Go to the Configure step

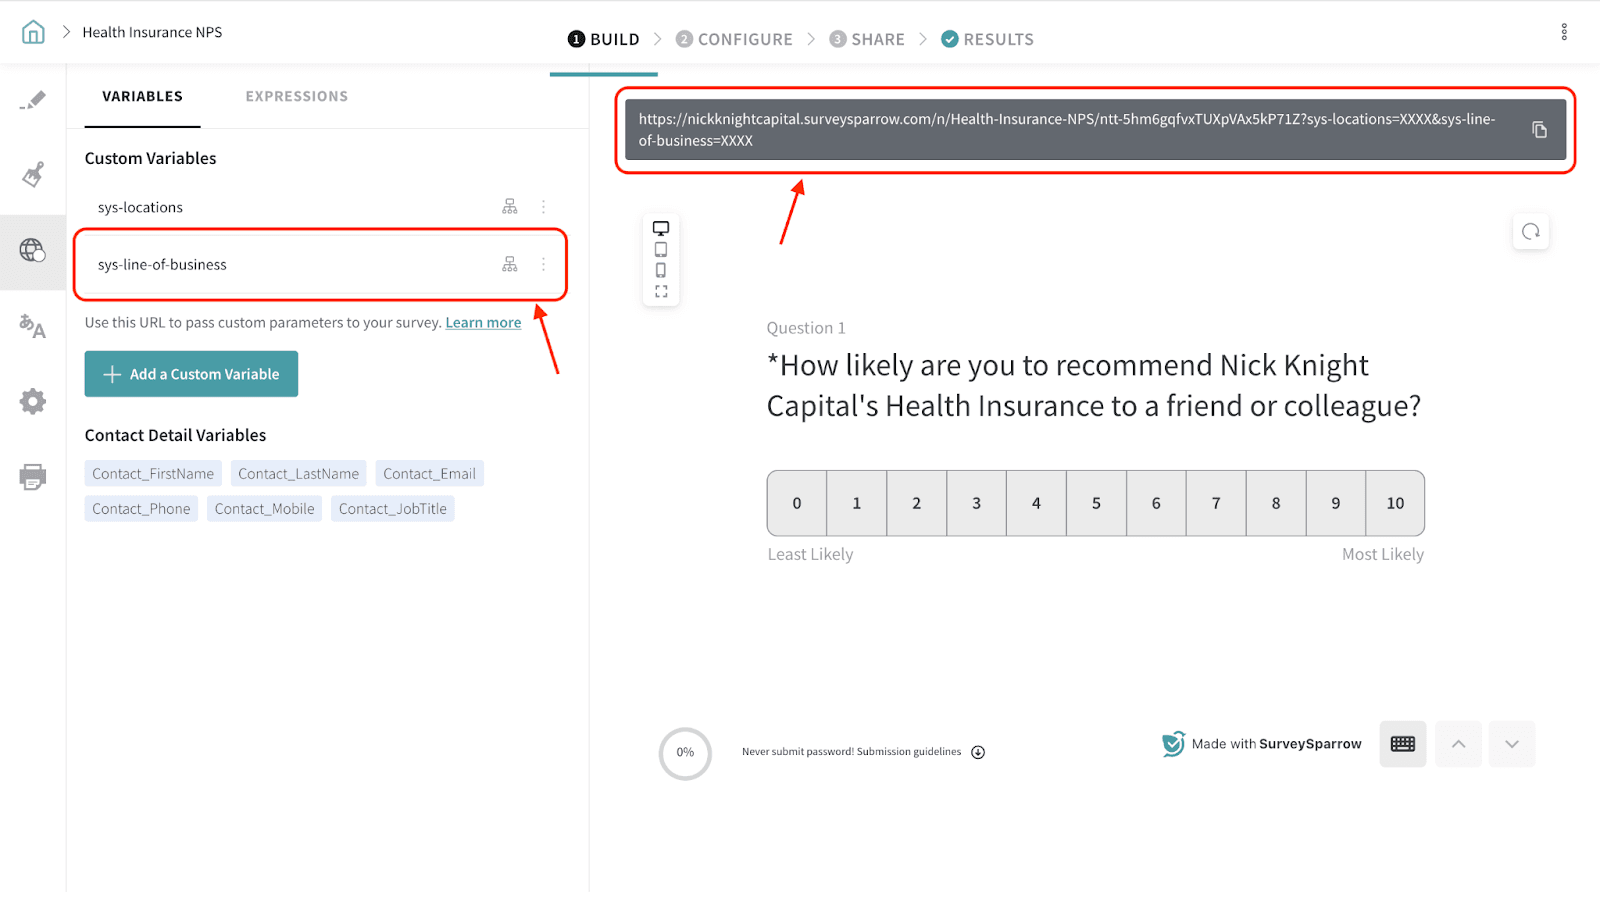pos(734,39)
